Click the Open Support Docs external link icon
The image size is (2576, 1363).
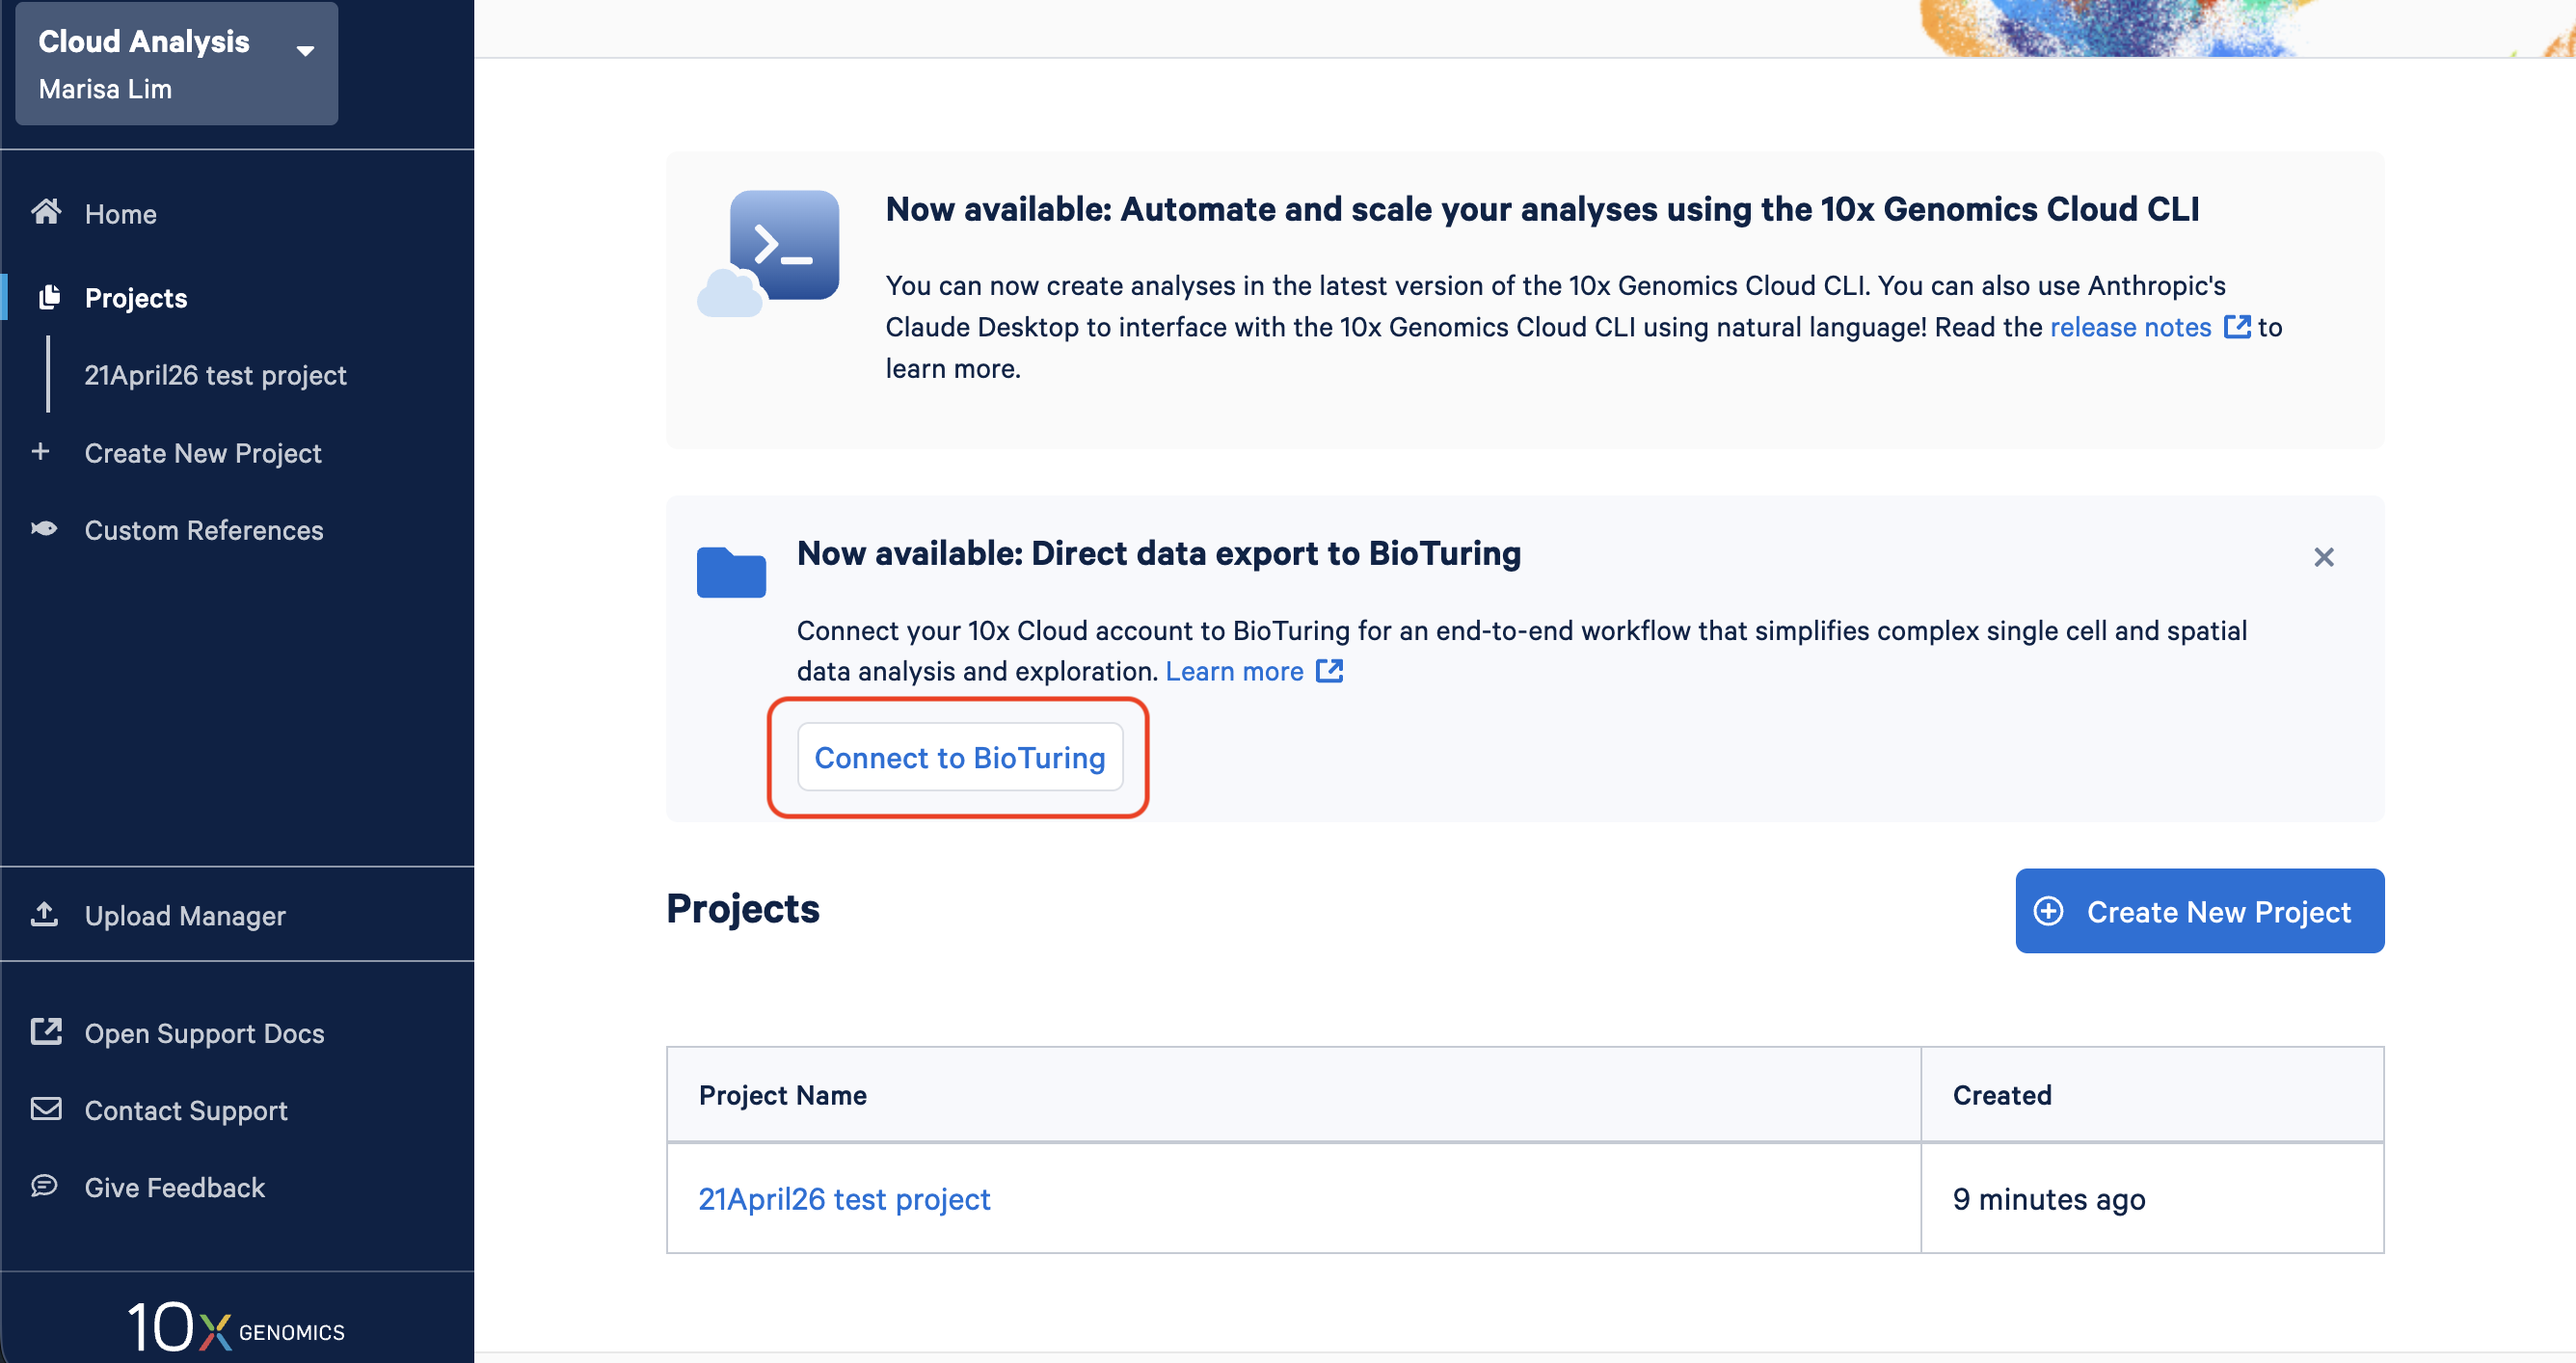pos(46,1031)
